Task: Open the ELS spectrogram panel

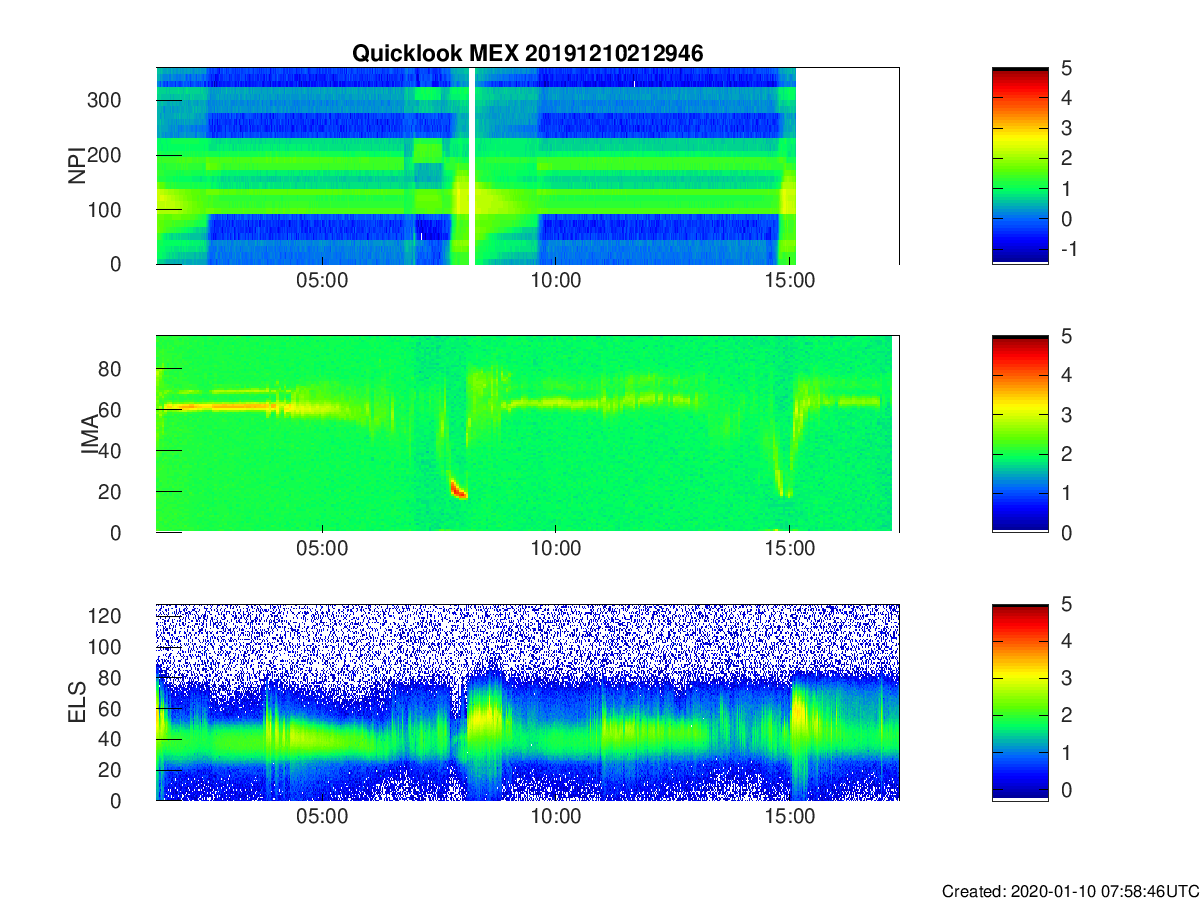Action: coord(527,702)
